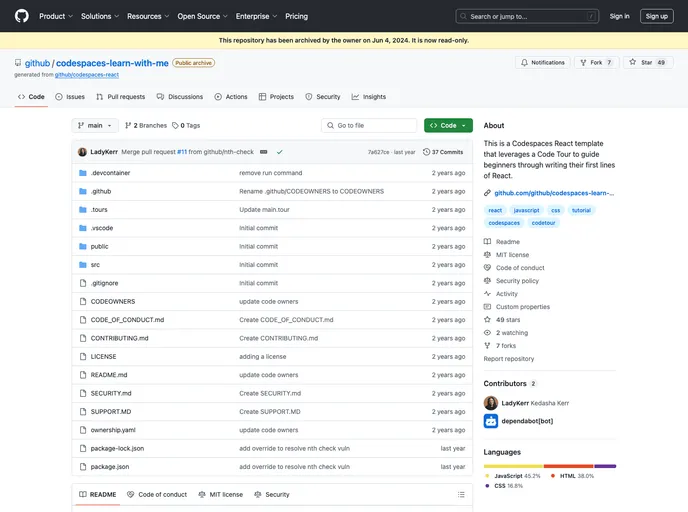This screenshot has height=512, width=688.
Task: Switch to the Insights tab
Action: 369,97
